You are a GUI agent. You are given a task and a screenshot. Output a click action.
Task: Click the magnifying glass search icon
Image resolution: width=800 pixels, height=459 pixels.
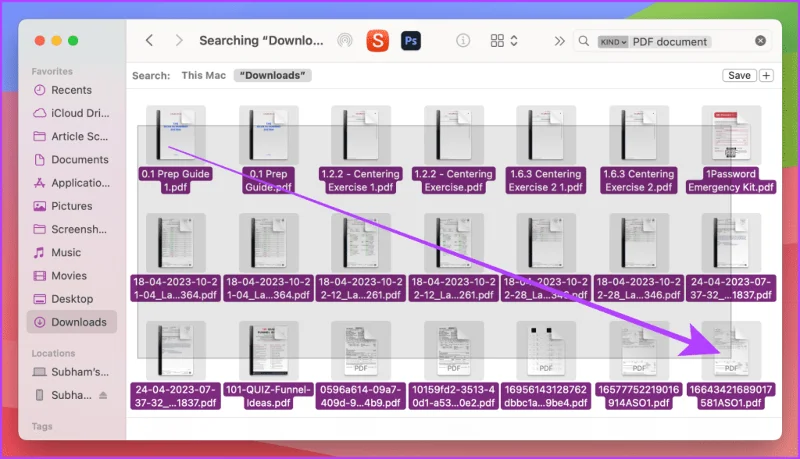584,41
